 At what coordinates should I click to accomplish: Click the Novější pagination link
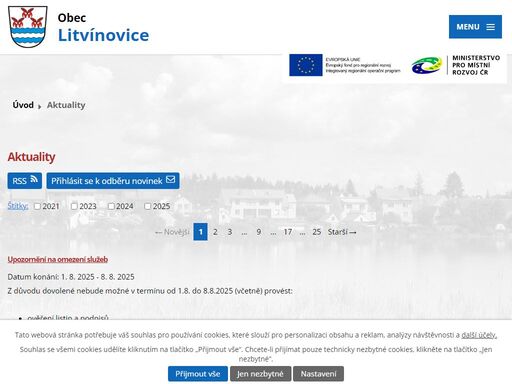pyautogui.click(x=172, y=232)
